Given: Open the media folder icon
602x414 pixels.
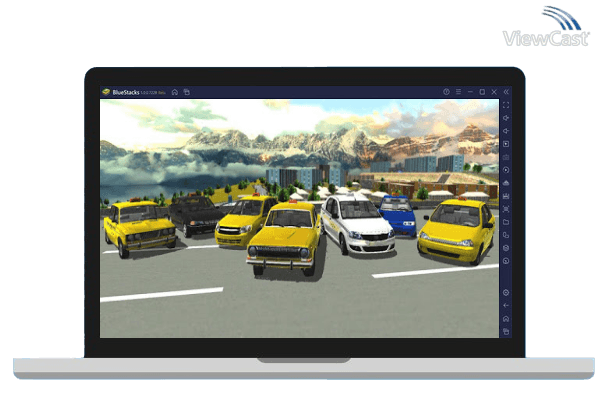Looking at the screenshot, I should (506, 222).
